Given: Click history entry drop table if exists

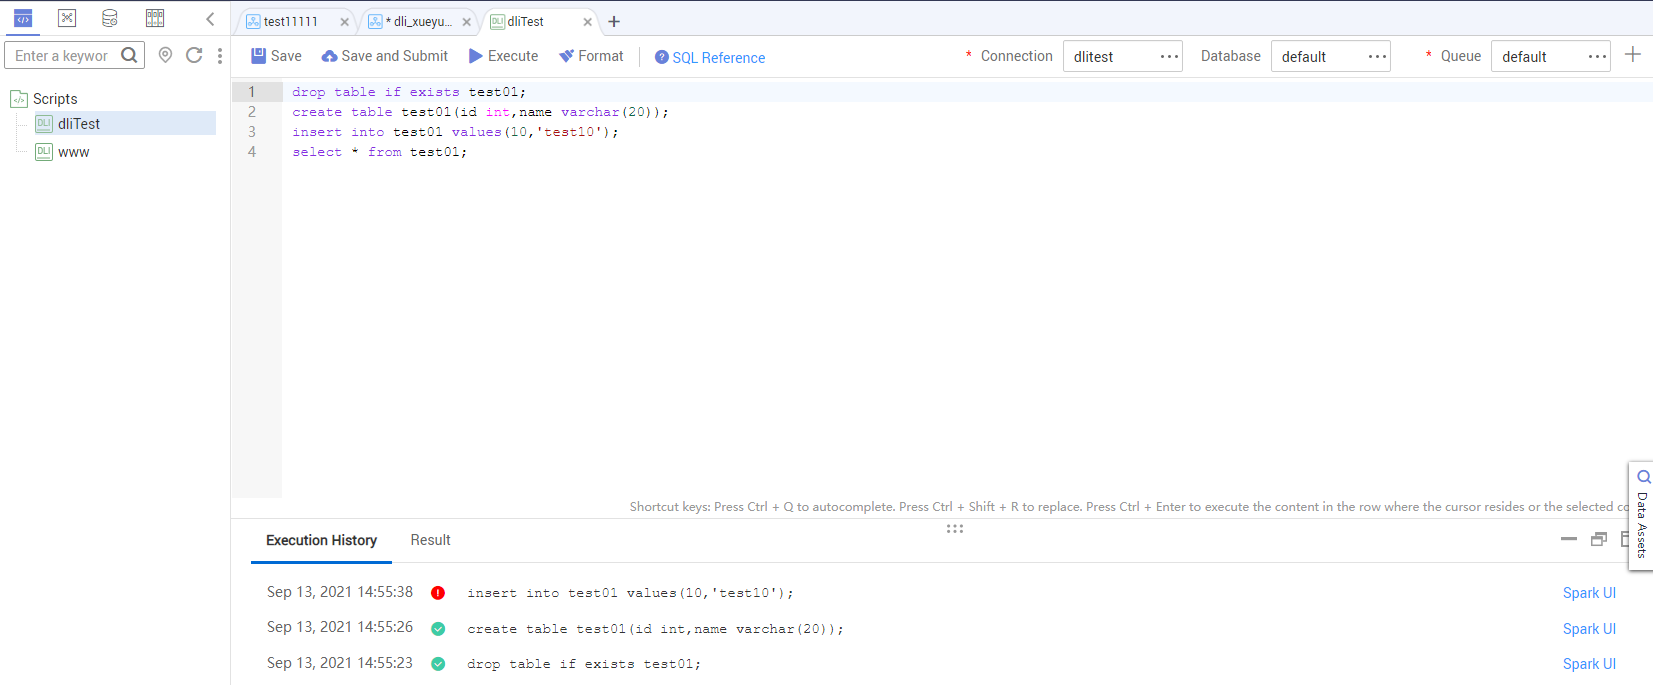Looking at the screenshot, I should [584, 664].
